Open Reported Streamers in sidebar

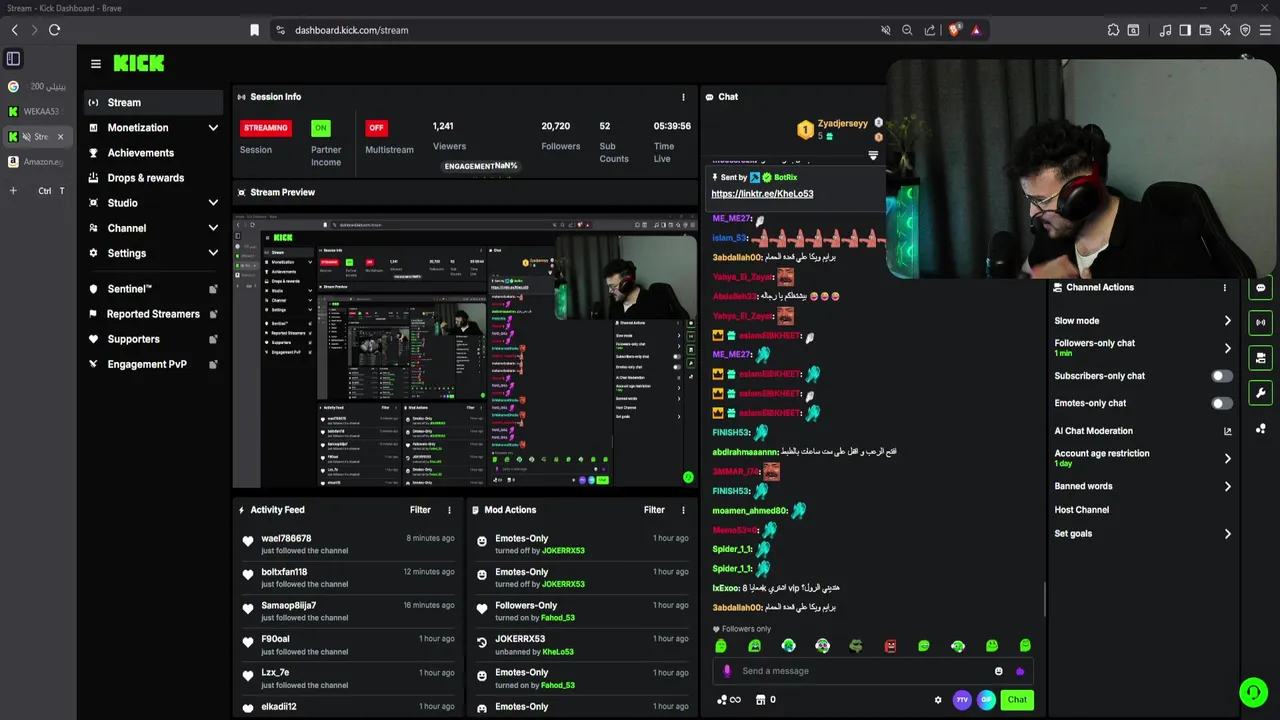[153, 314]
